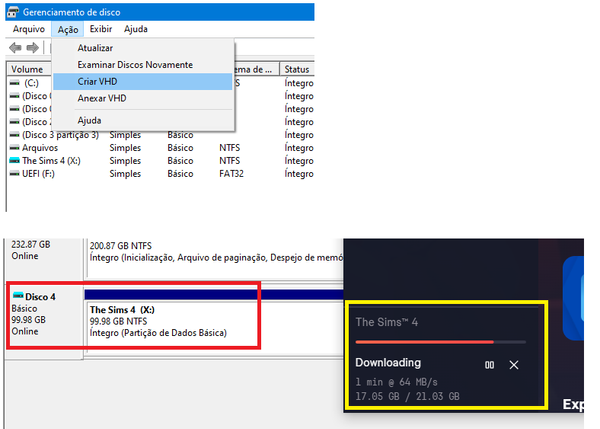The height and width of the screenshot is (429, 600).
Task: Click the Disco 4 disk icon
Action: tap(18, 295)
